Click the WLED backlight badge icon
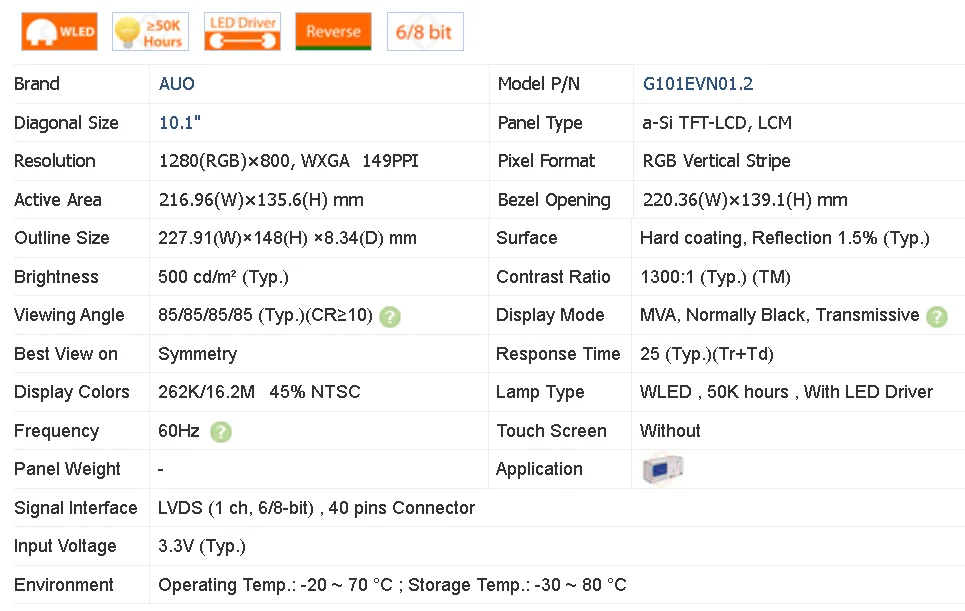 click(59, 31)
